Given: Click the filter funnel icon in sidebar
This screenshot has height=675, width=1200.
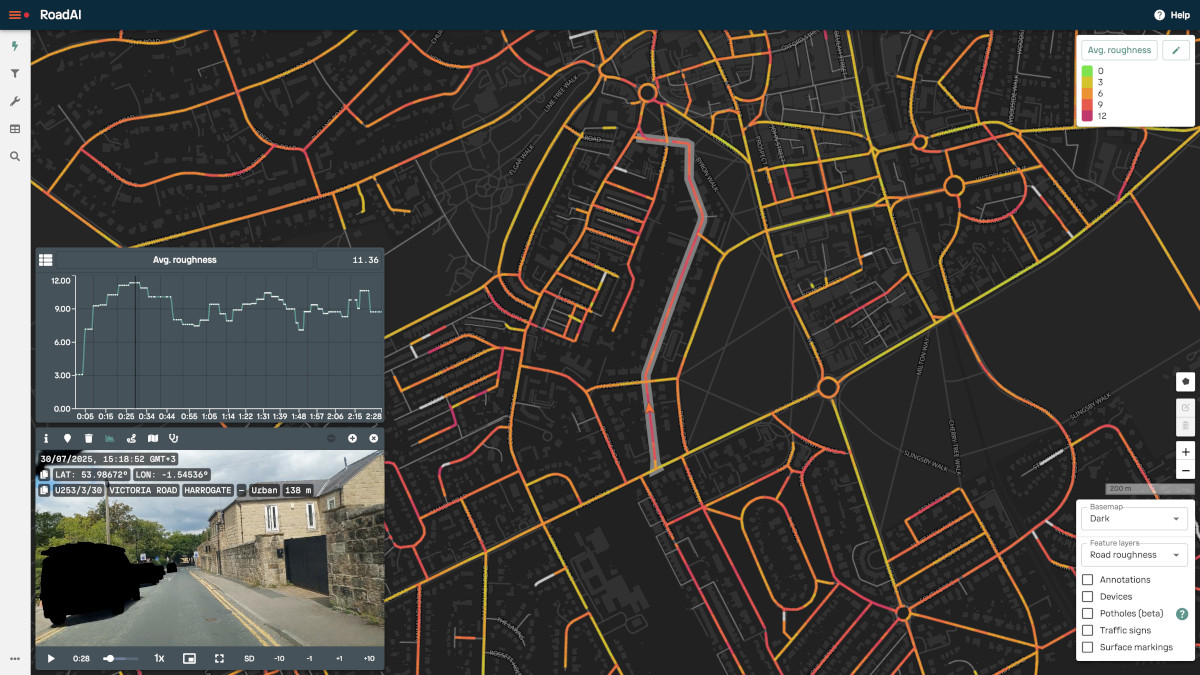Looking at the screenshot, I should (x=15, y=74).
